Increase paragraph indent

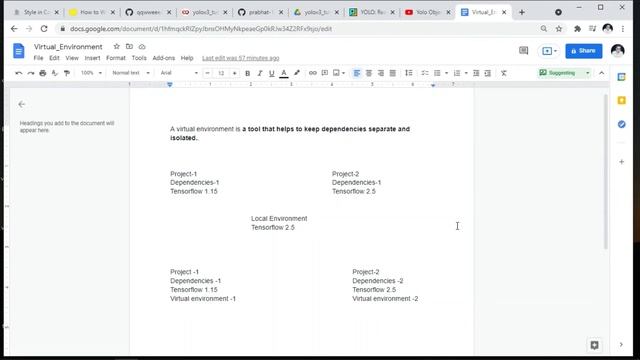coord(488,73)
